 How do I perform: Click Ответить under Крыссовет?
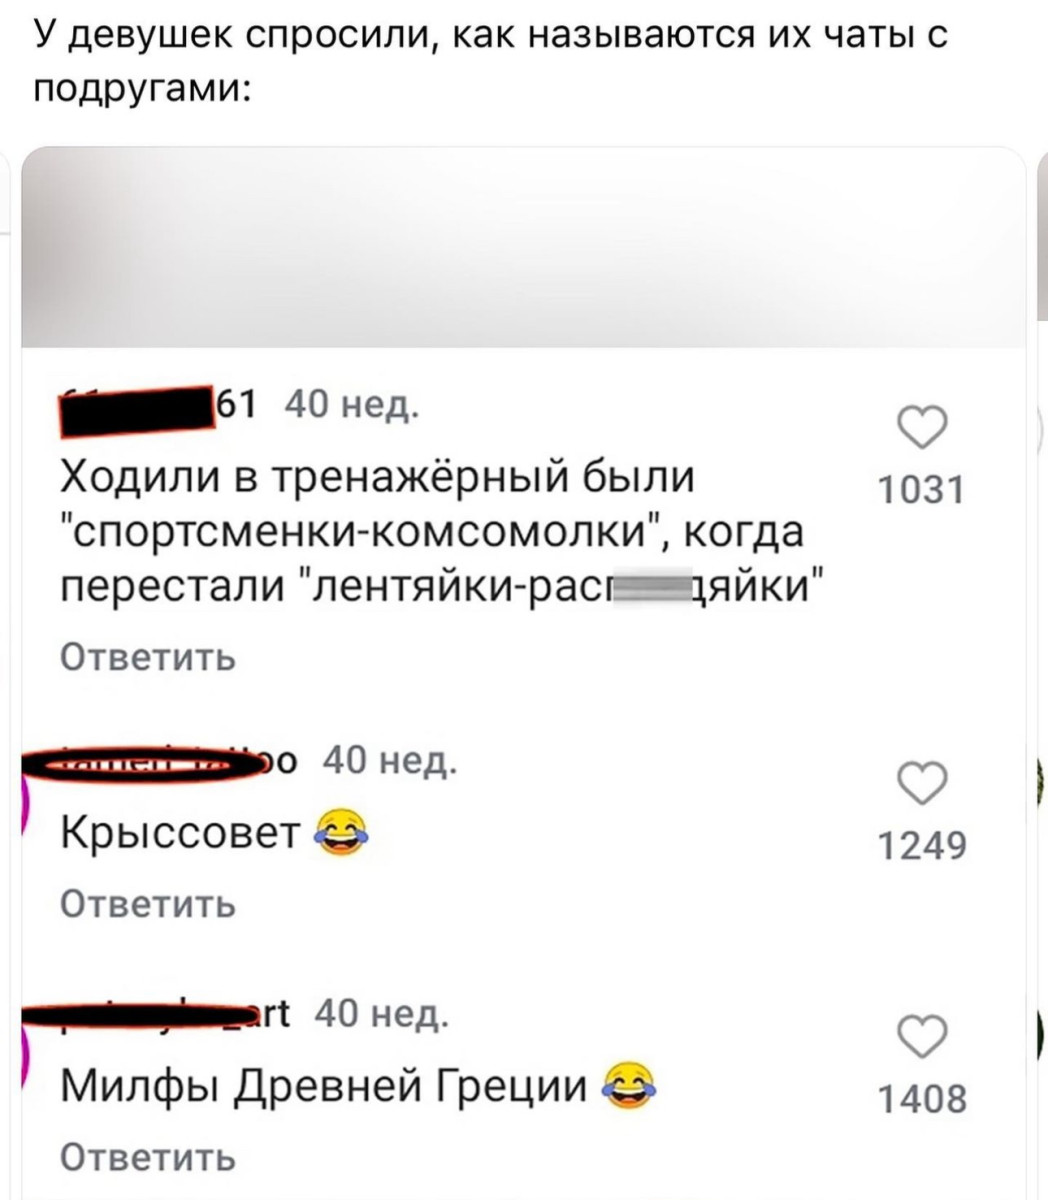148,903
